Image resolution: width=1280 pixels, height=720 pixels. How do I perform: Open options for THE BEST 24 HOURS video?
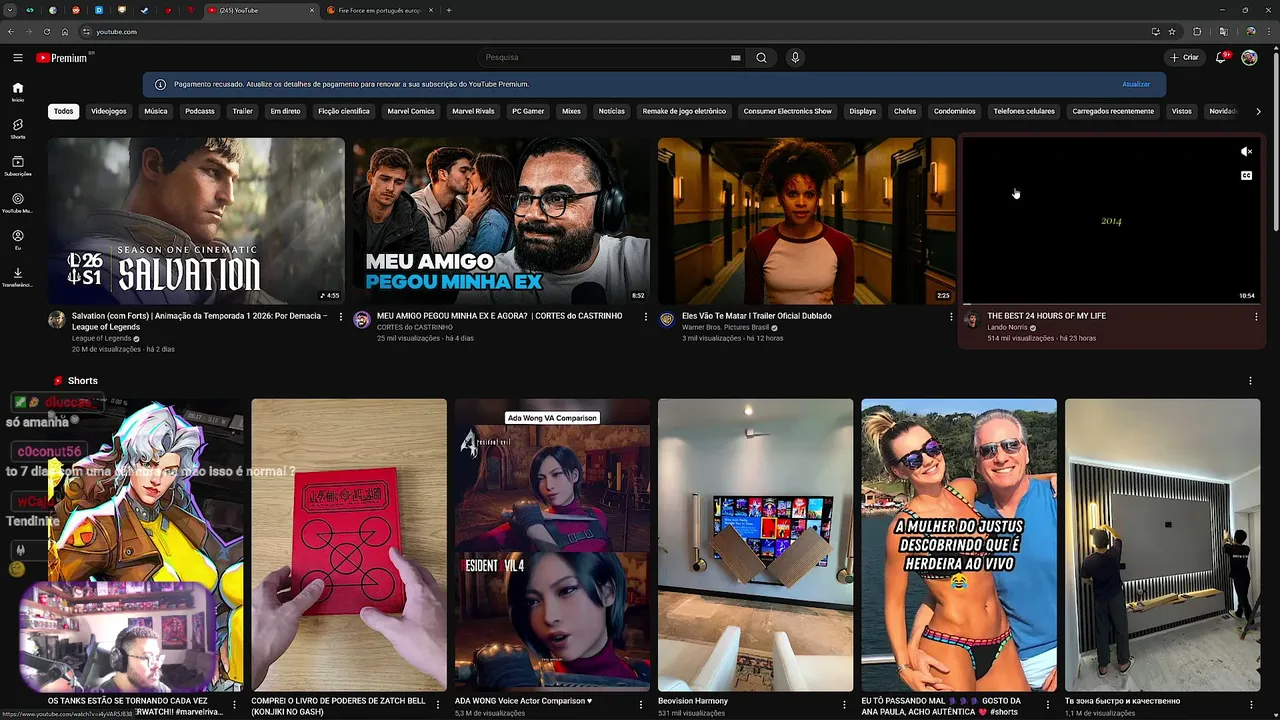(1256, 317)
